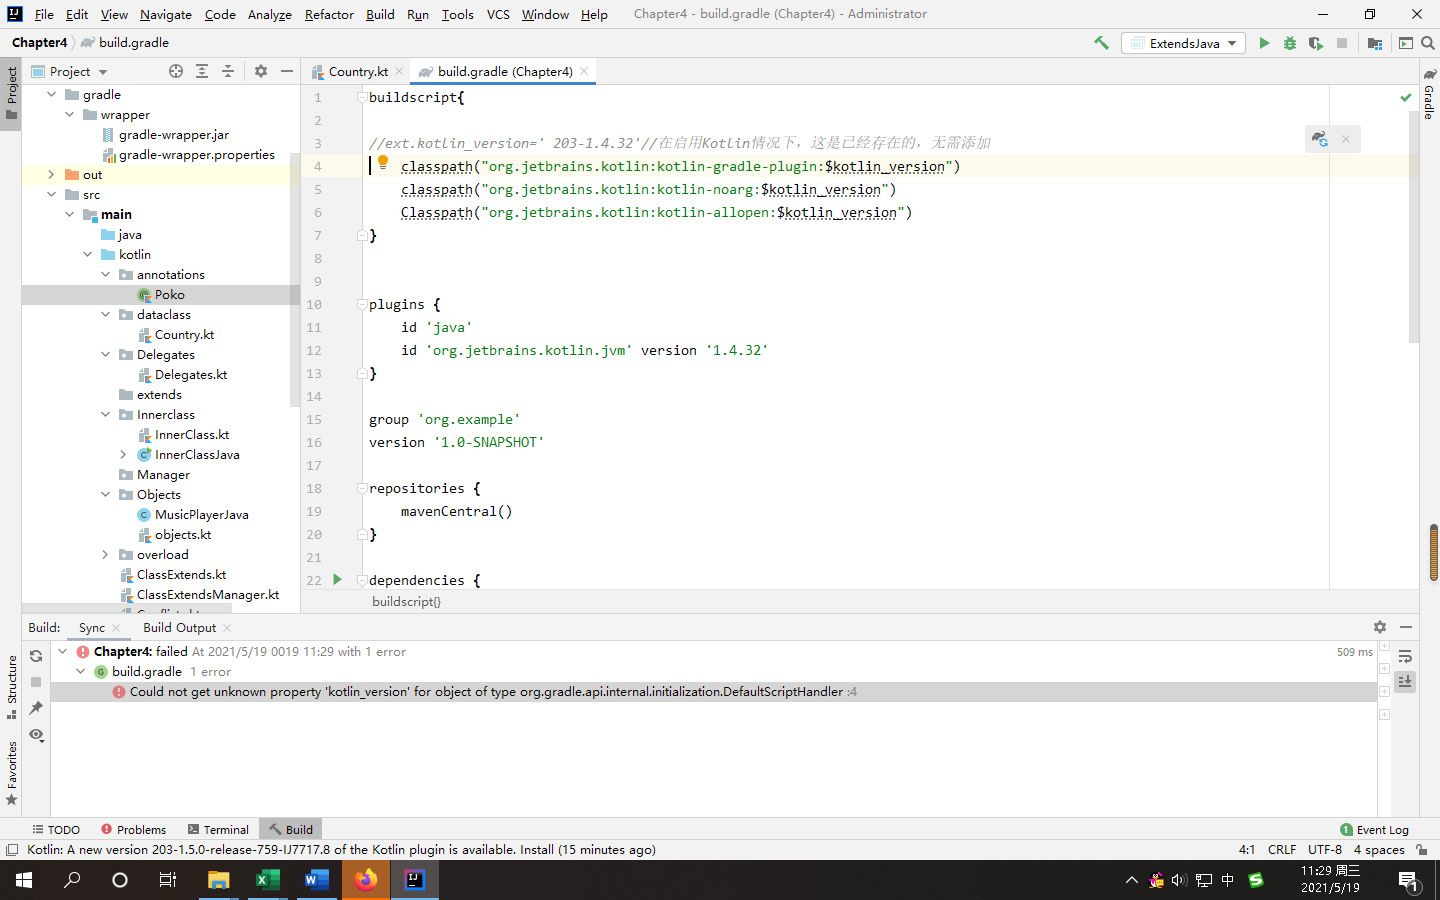Click the Windows Start button

click(24, 880)
